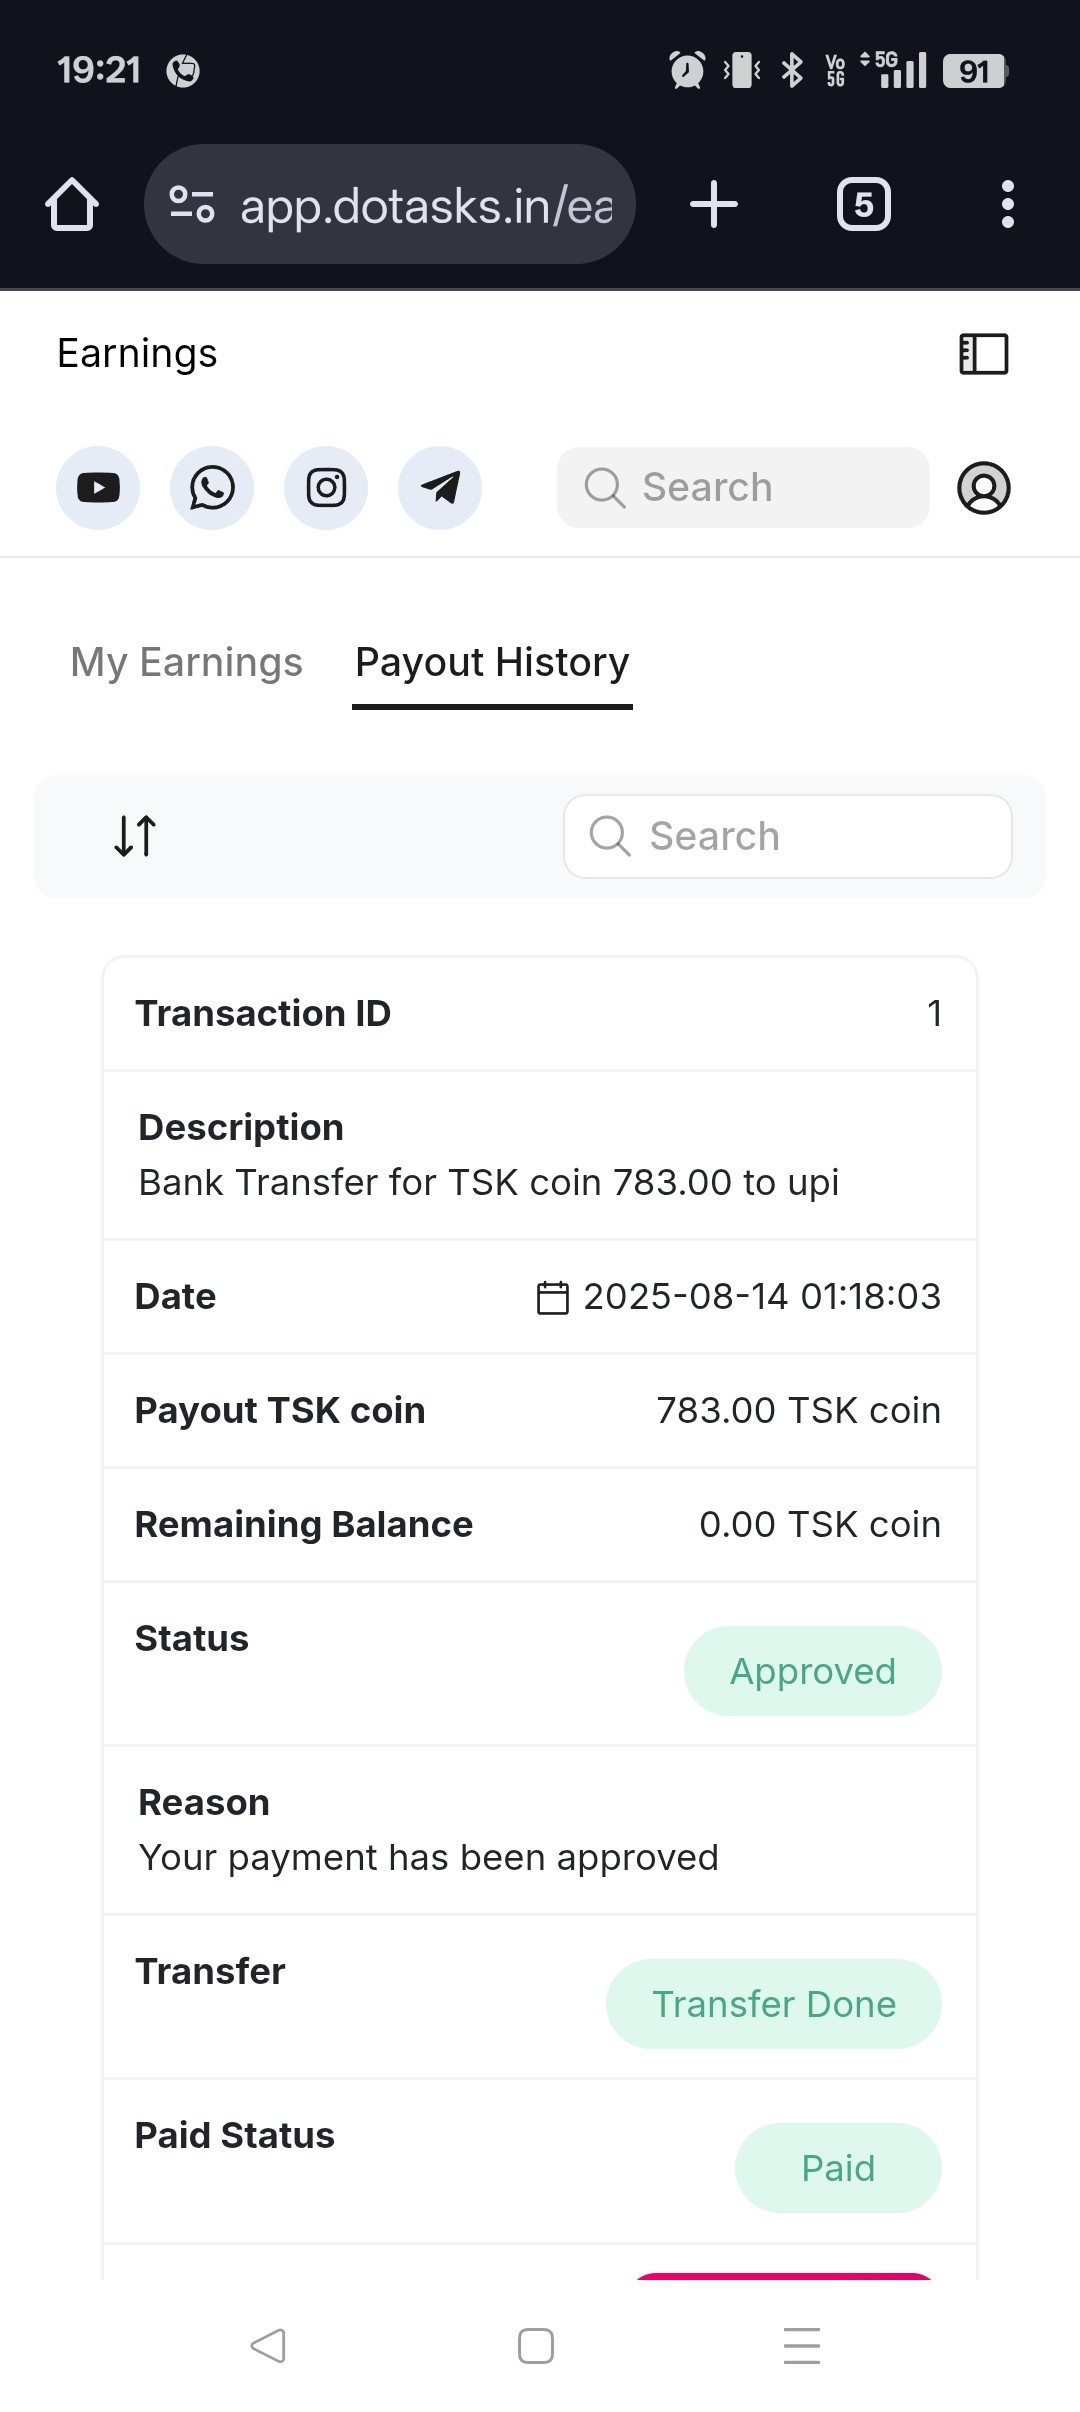
Task: Click the sort arrows icon
Action: tap(135, 836)
